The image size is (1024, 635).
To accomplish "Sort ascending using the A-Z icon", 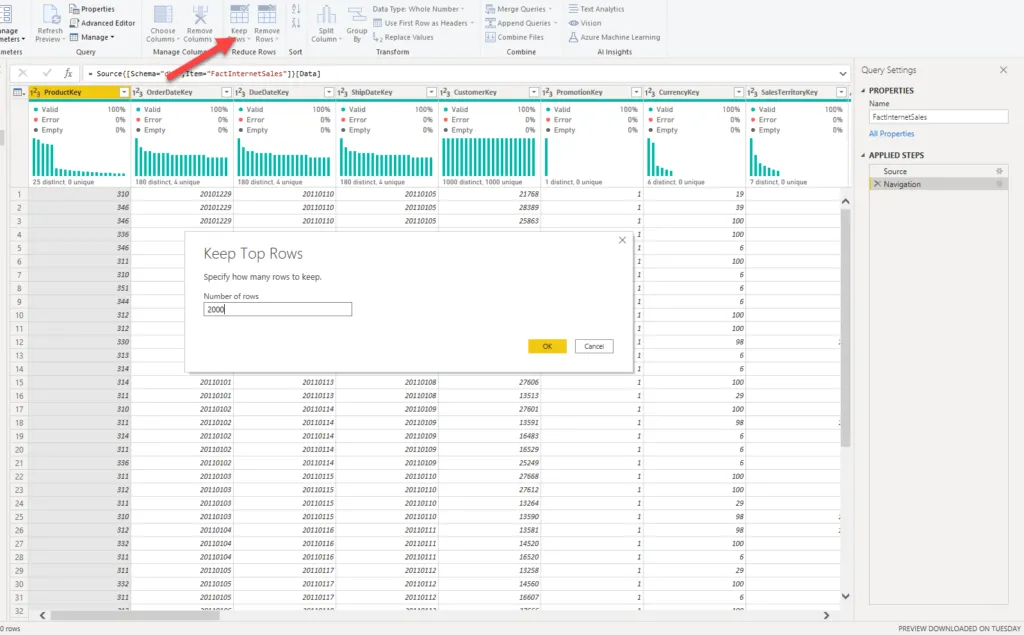I will click(x=296, y=9).
